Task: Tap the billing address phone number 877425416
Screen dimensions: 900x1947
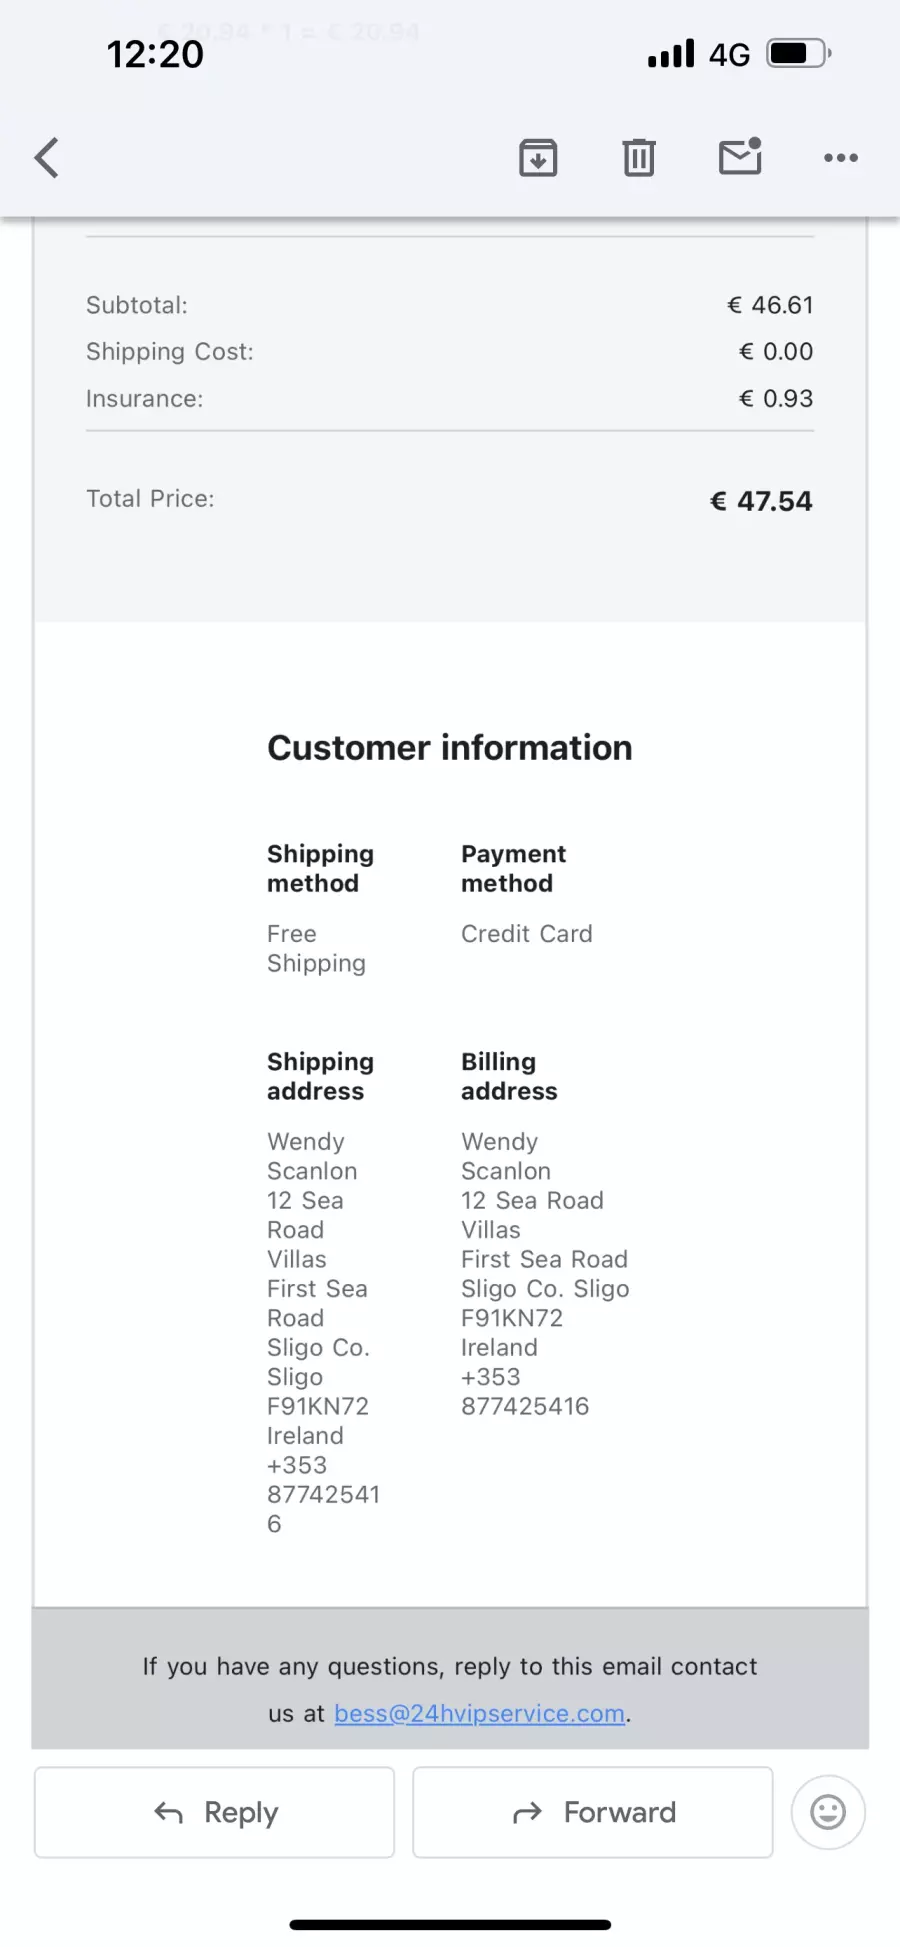Action: pyautogui.click(x=525, y=1406)
